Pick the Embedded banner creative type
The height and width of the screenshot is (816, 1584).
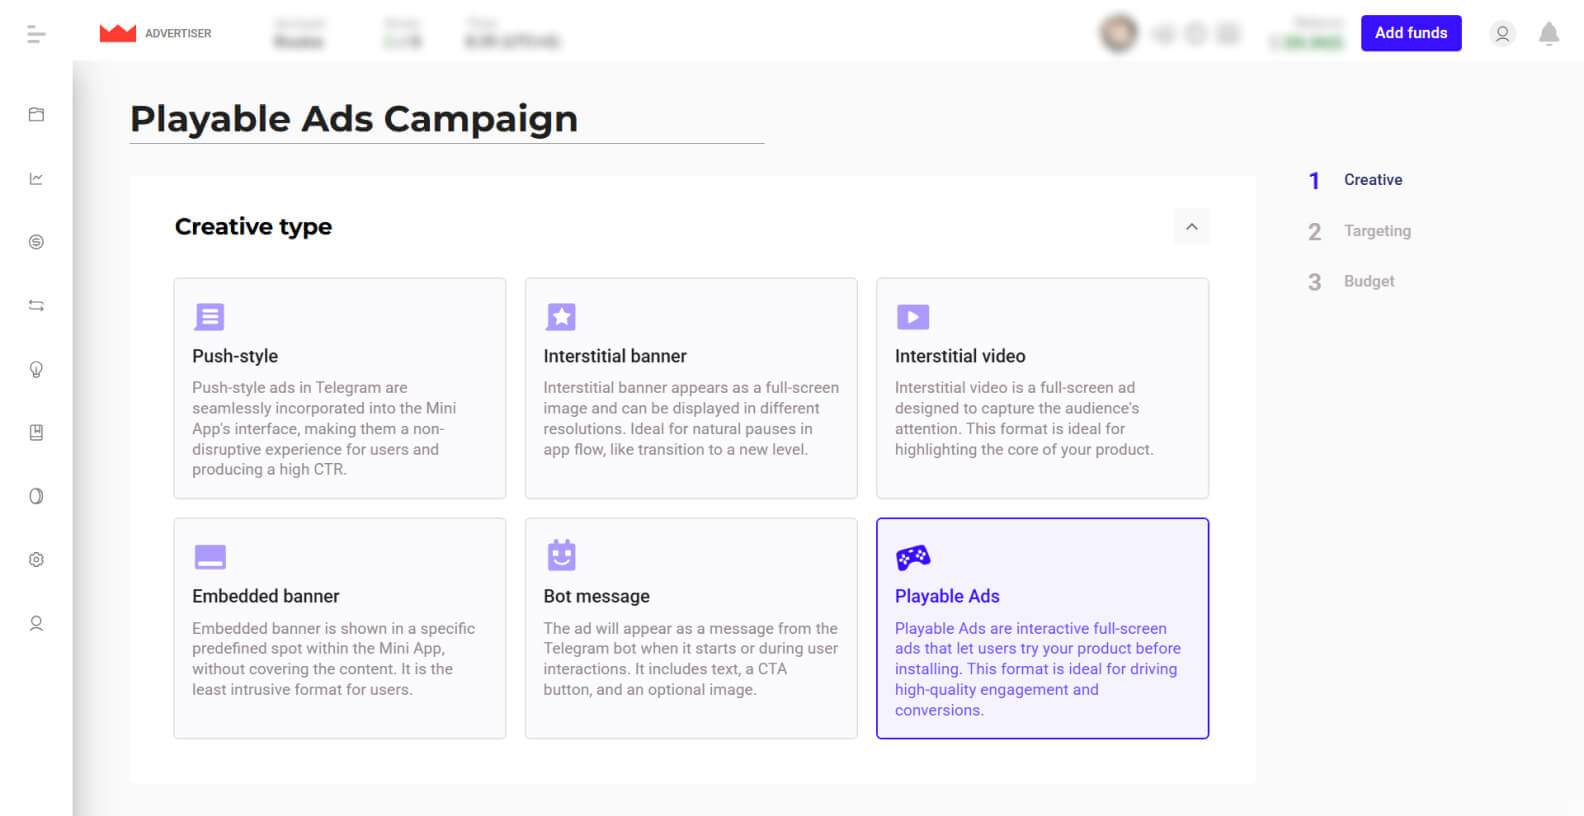340,628
